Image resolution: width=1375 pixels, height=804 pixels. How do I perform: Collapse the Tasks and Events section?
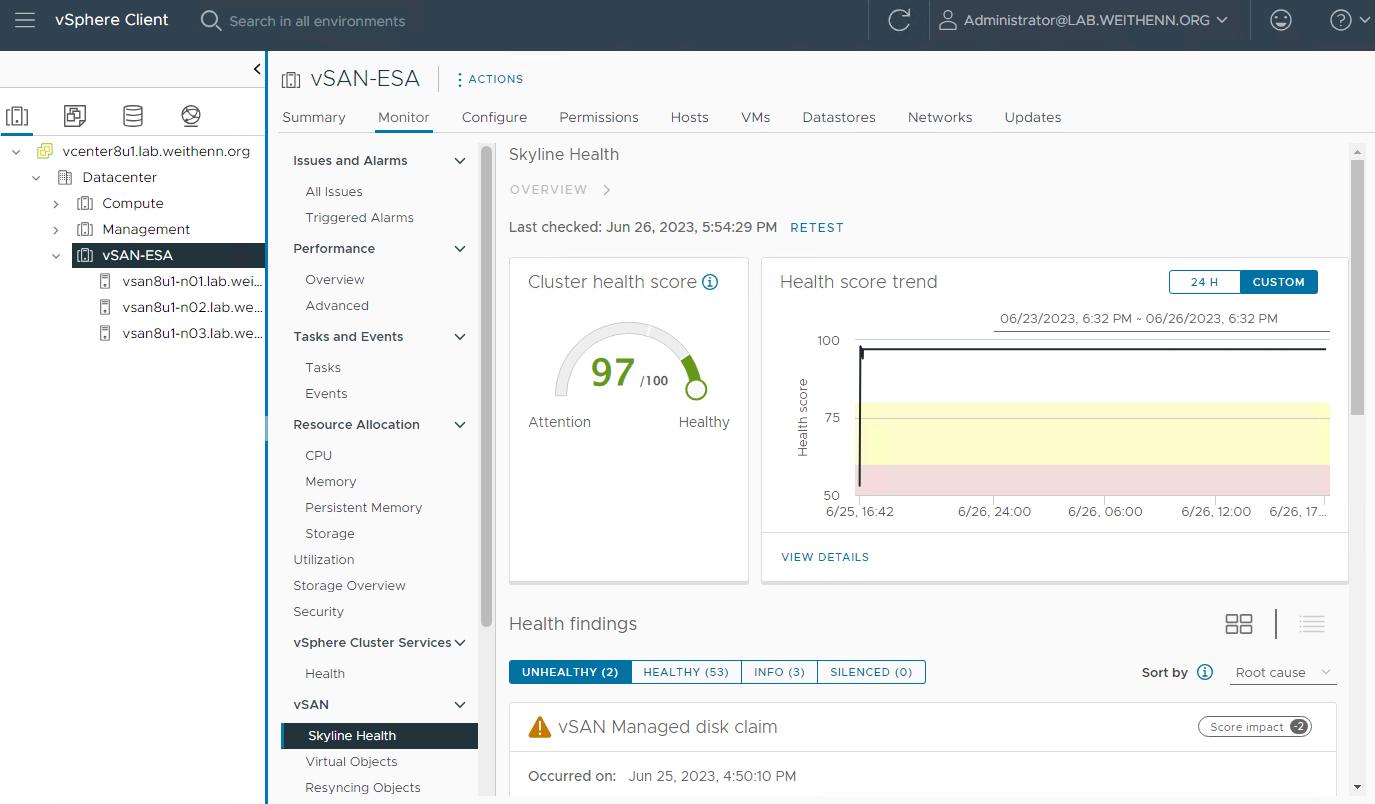pyautogui.click(x=460, y=336)
